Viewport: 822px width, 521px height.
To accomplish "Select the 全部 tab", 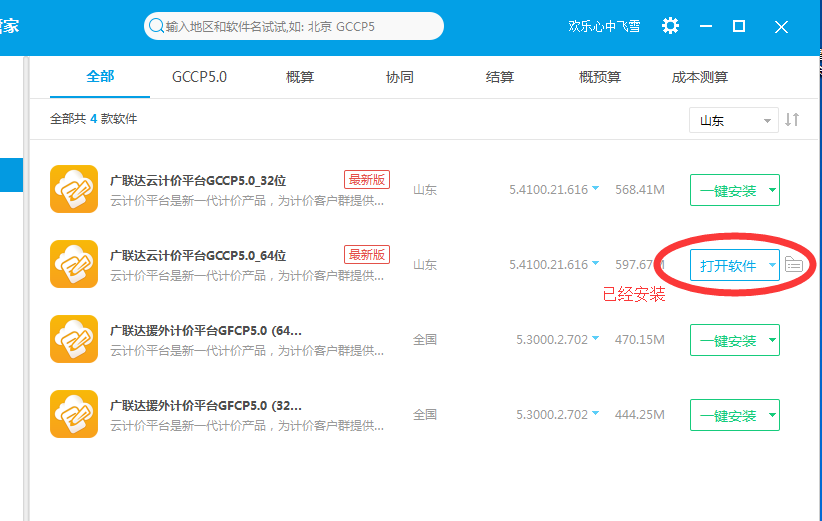I will click(100, 77).
